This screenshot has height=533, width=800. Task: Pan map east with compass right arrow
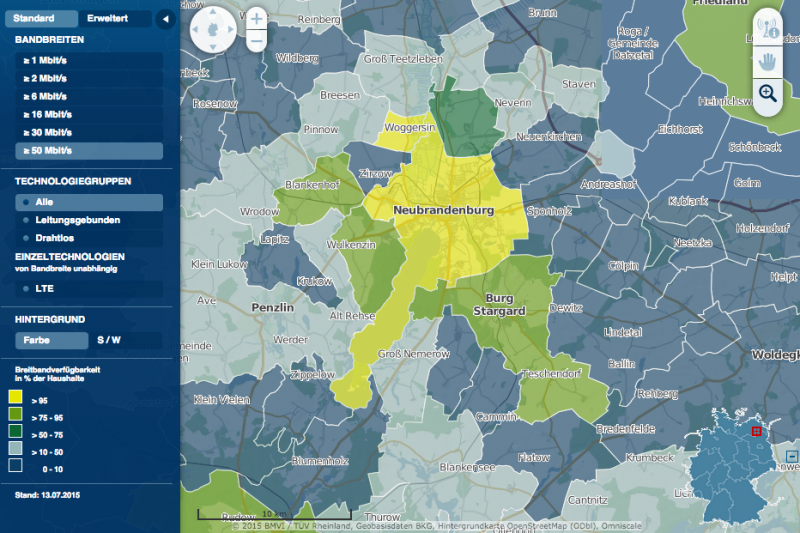(x=232, y=31)
